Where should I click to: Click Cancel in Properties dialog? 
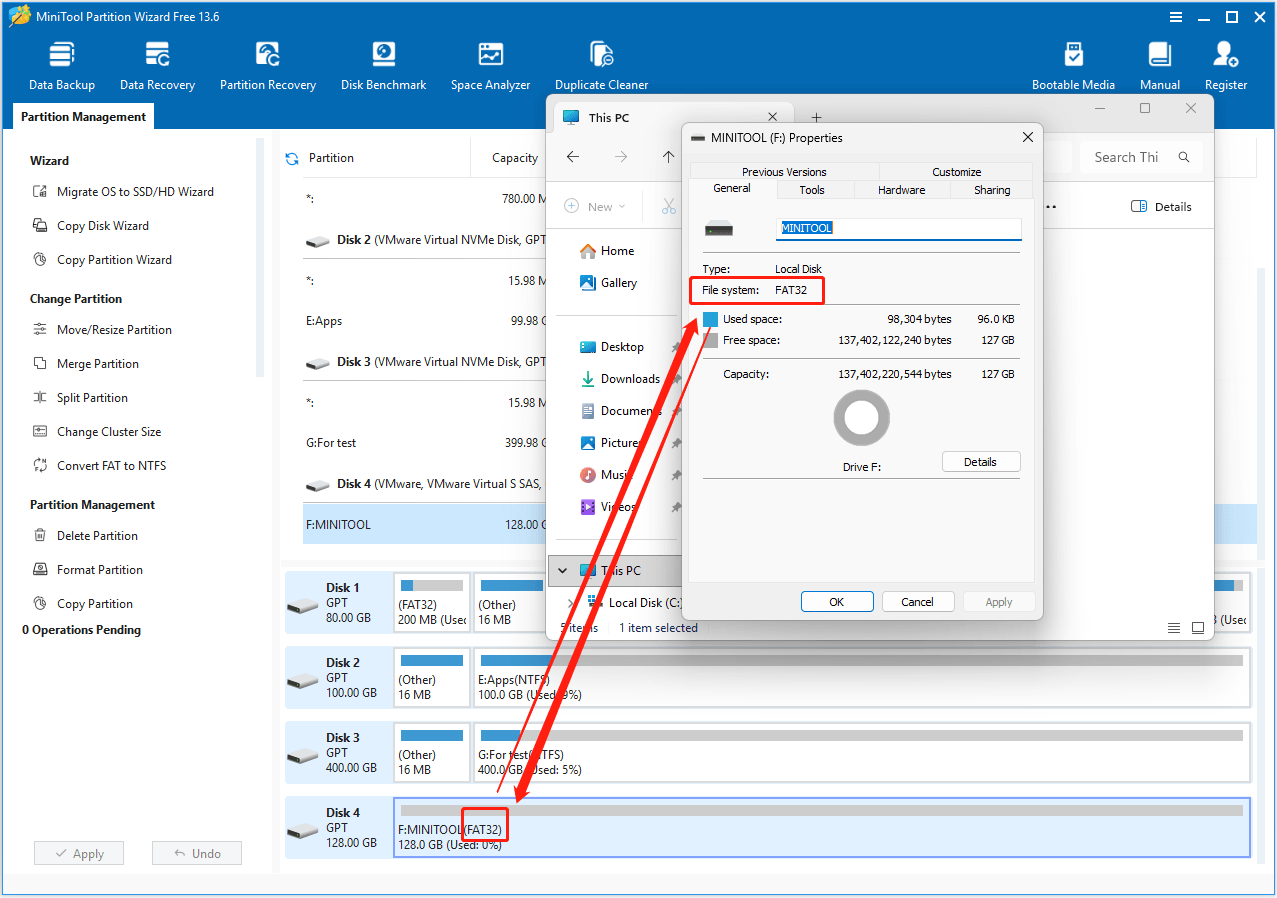point(917,602)
